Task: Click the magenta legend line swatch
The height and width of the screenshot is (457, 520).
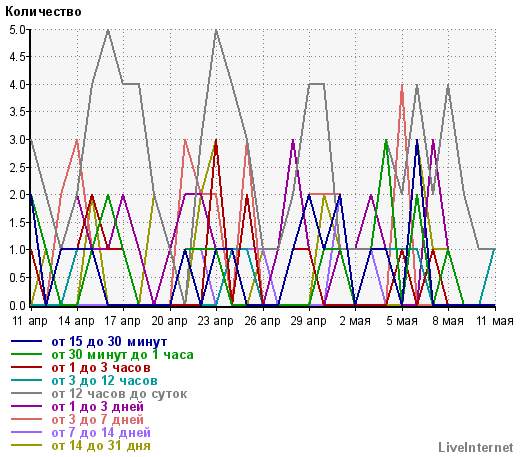Action: point(27,406)
